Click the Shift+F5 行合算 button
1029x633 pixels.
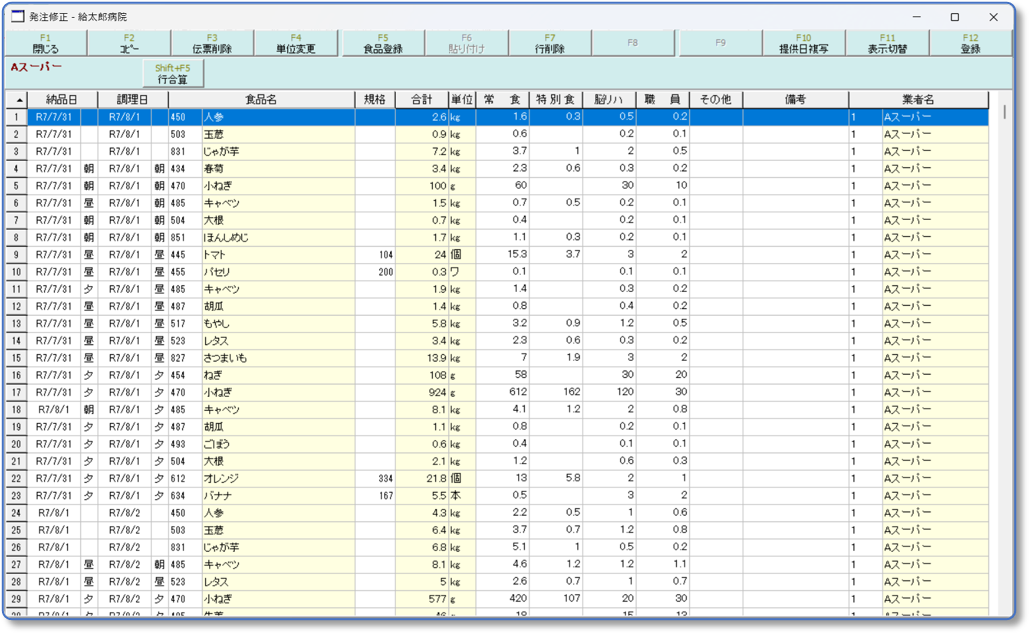(x=173, y=74)
